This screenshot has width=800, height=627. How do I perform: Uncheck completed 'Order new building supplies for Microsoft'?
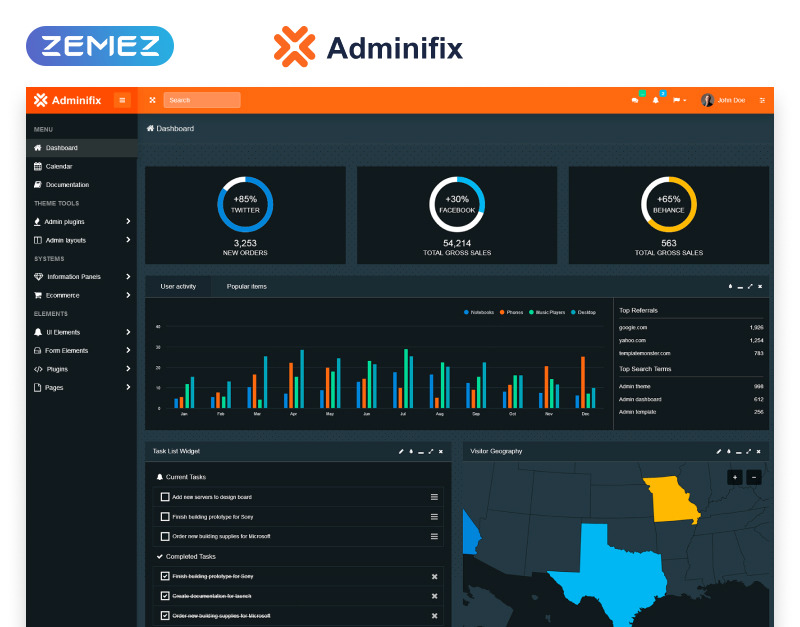point(165,615)
